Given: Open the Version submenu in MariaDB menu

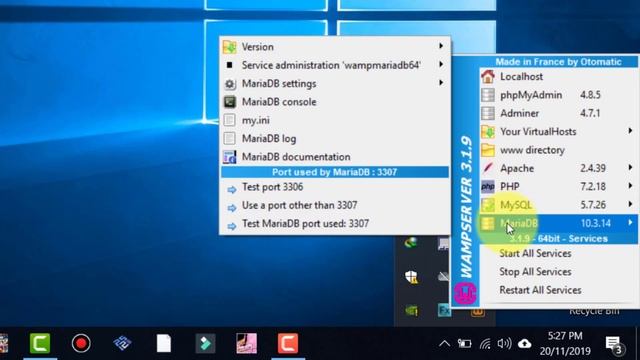Looking at the screenshot, I should coord(335,47).
